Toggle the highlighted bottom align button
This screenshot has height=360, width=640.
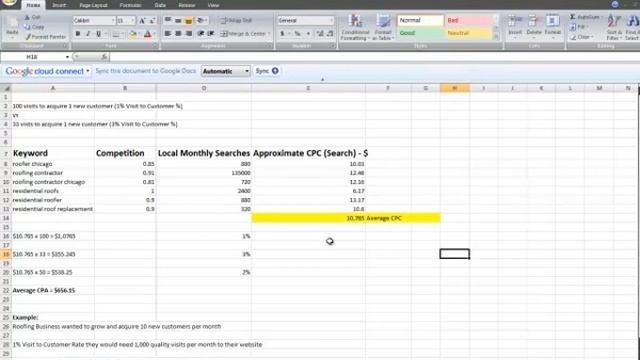tap(188, 20)
